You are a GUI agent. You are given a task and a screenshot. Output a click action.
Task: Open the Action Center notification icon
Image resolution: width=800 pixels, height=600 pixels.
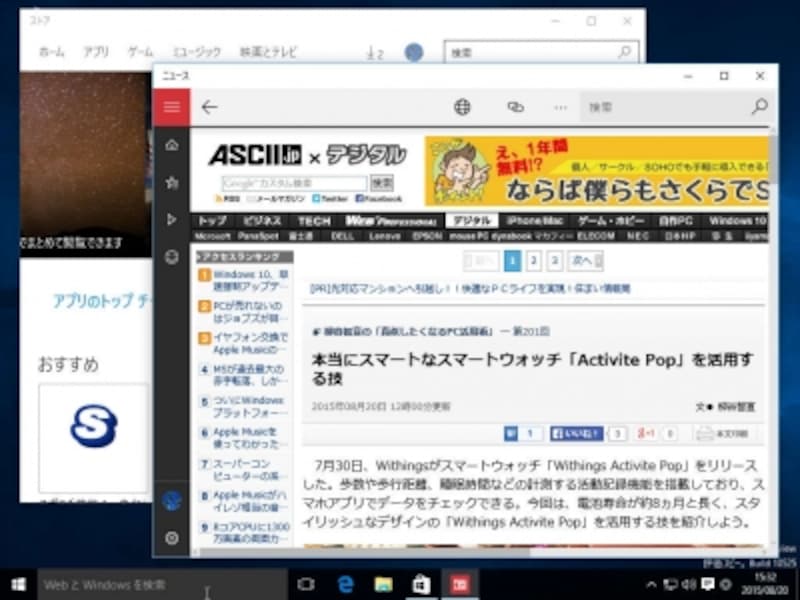(708, 584)
